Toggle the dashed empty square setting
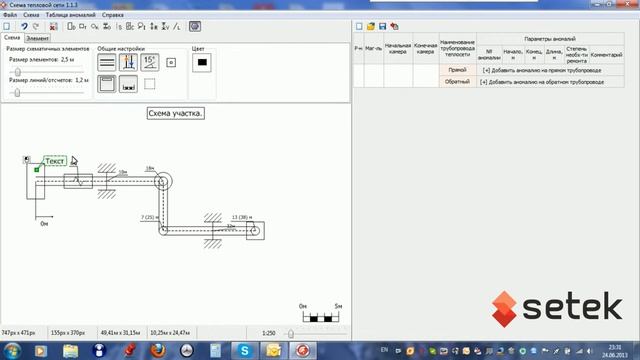 (150, 84)
